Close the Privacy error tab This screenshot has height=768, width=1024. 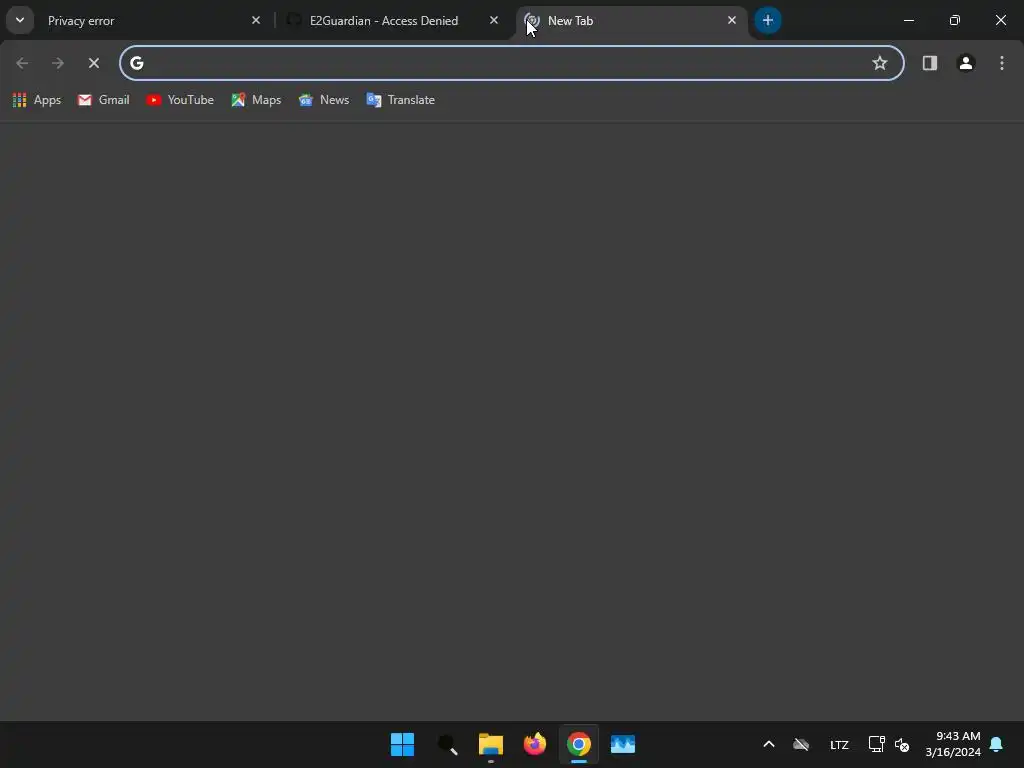(x=256, y=20)
